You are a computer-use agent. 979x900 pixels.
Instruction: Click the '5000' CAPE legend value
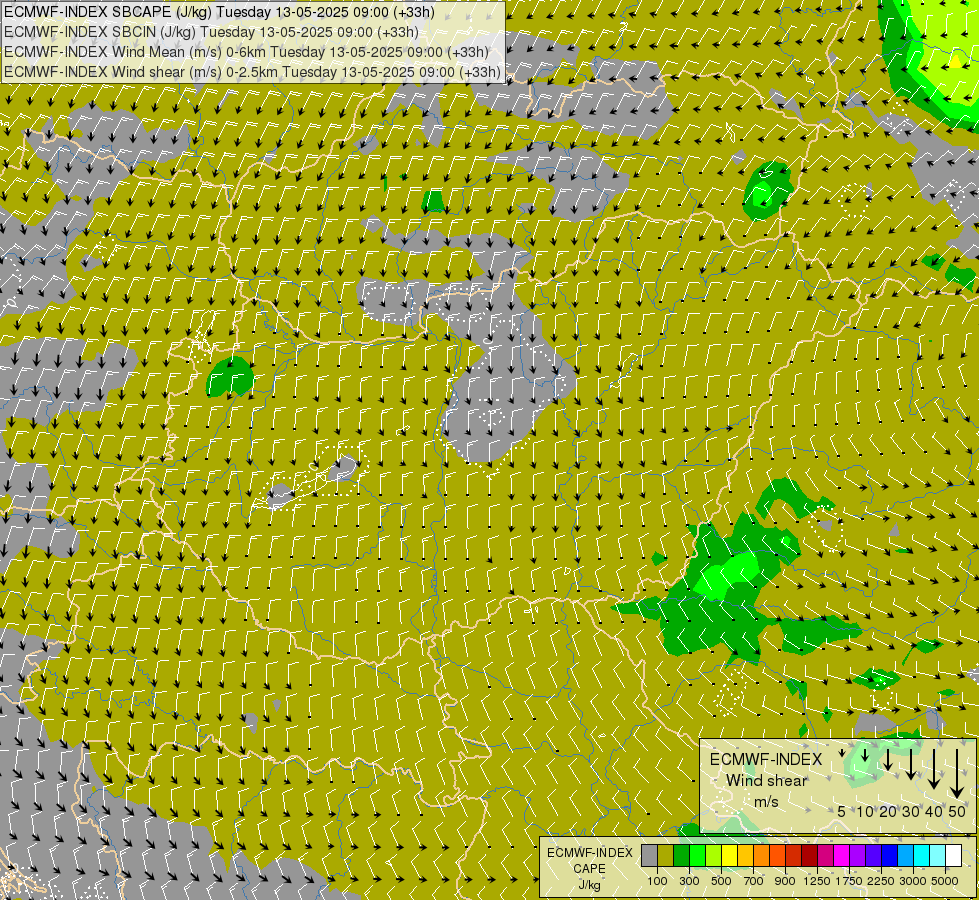point(945,881)
